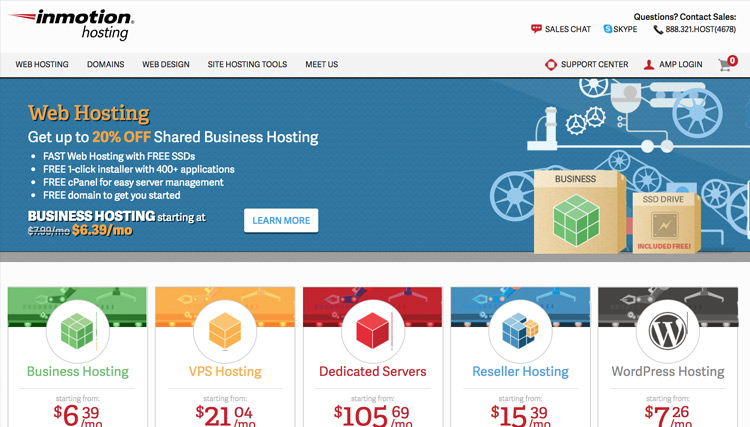The width and height of the screenshot is (750, 427).
Task: Click the SSD Drive box in banner
Action: [x=666, y=222]
